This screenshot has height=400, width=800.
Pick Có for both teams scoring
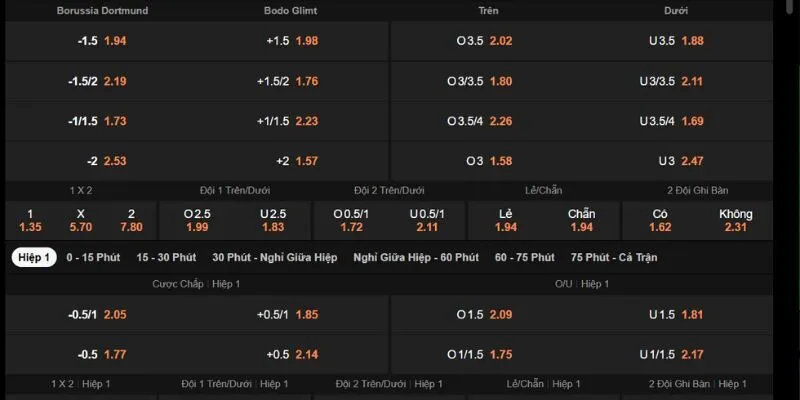(660, 220)
